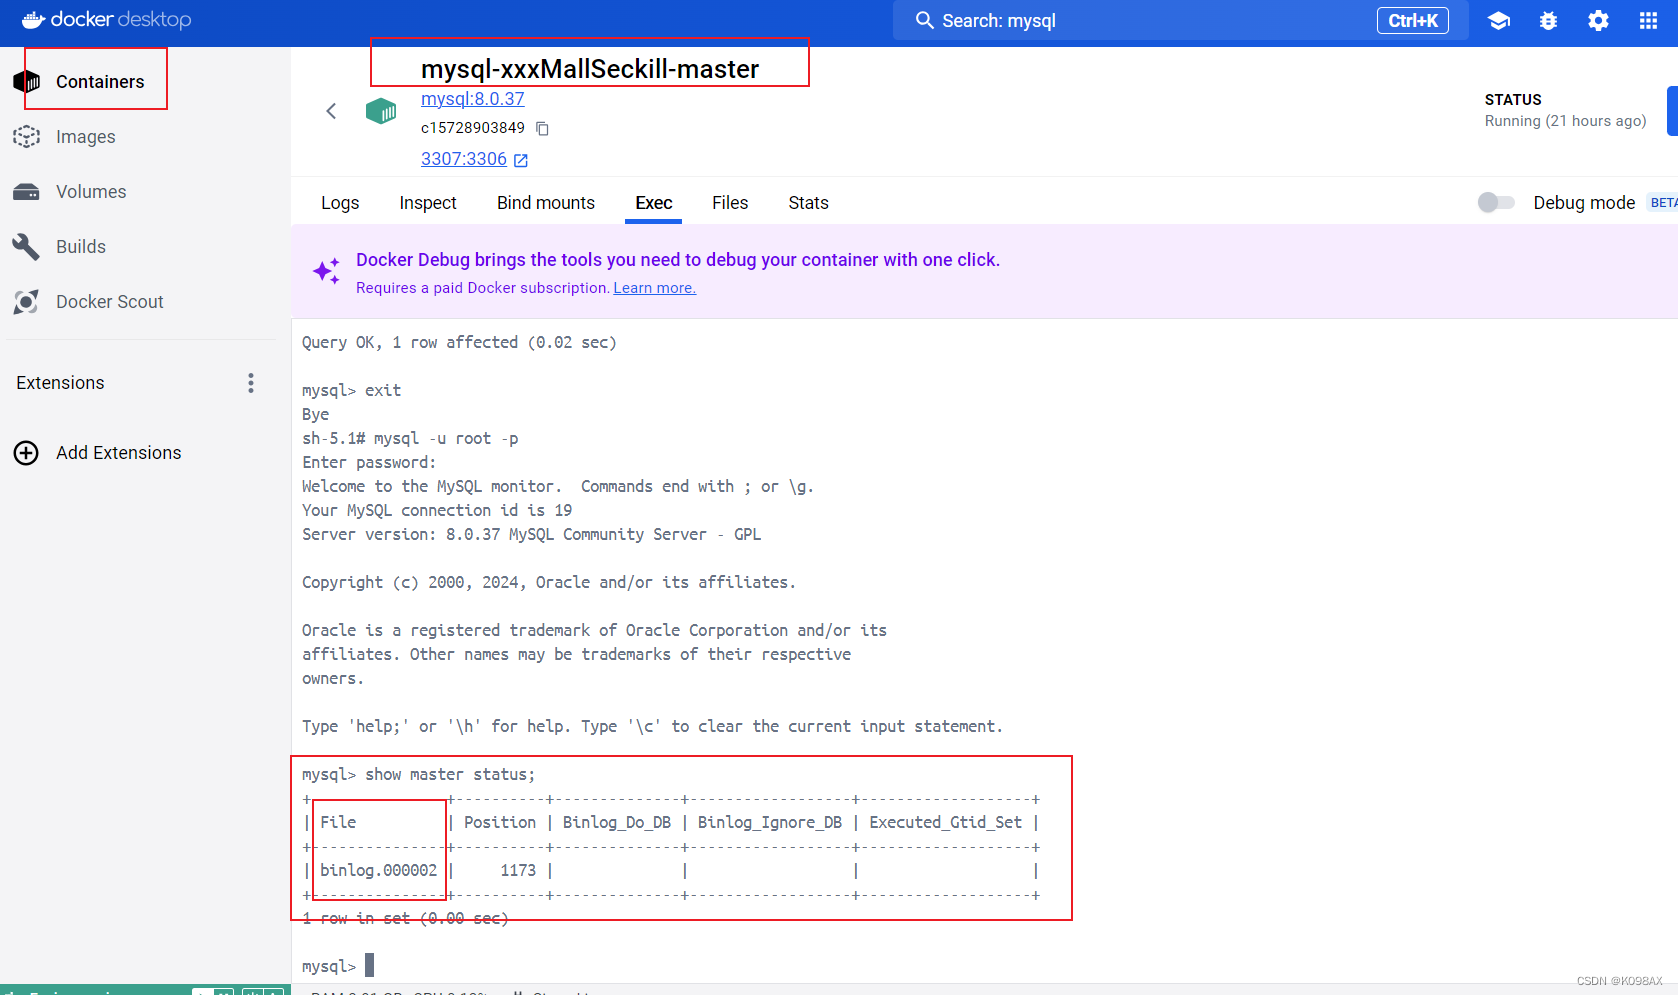Click the teal container icon

381,111
